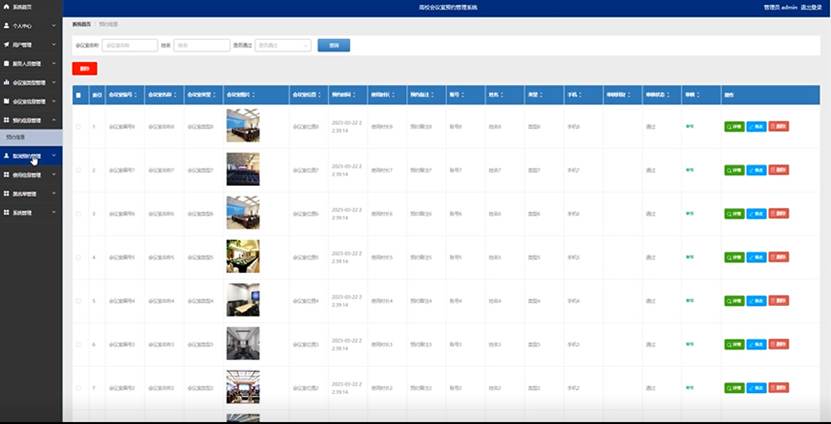Click the home icon in the sidebar

(x=6, y=6)
